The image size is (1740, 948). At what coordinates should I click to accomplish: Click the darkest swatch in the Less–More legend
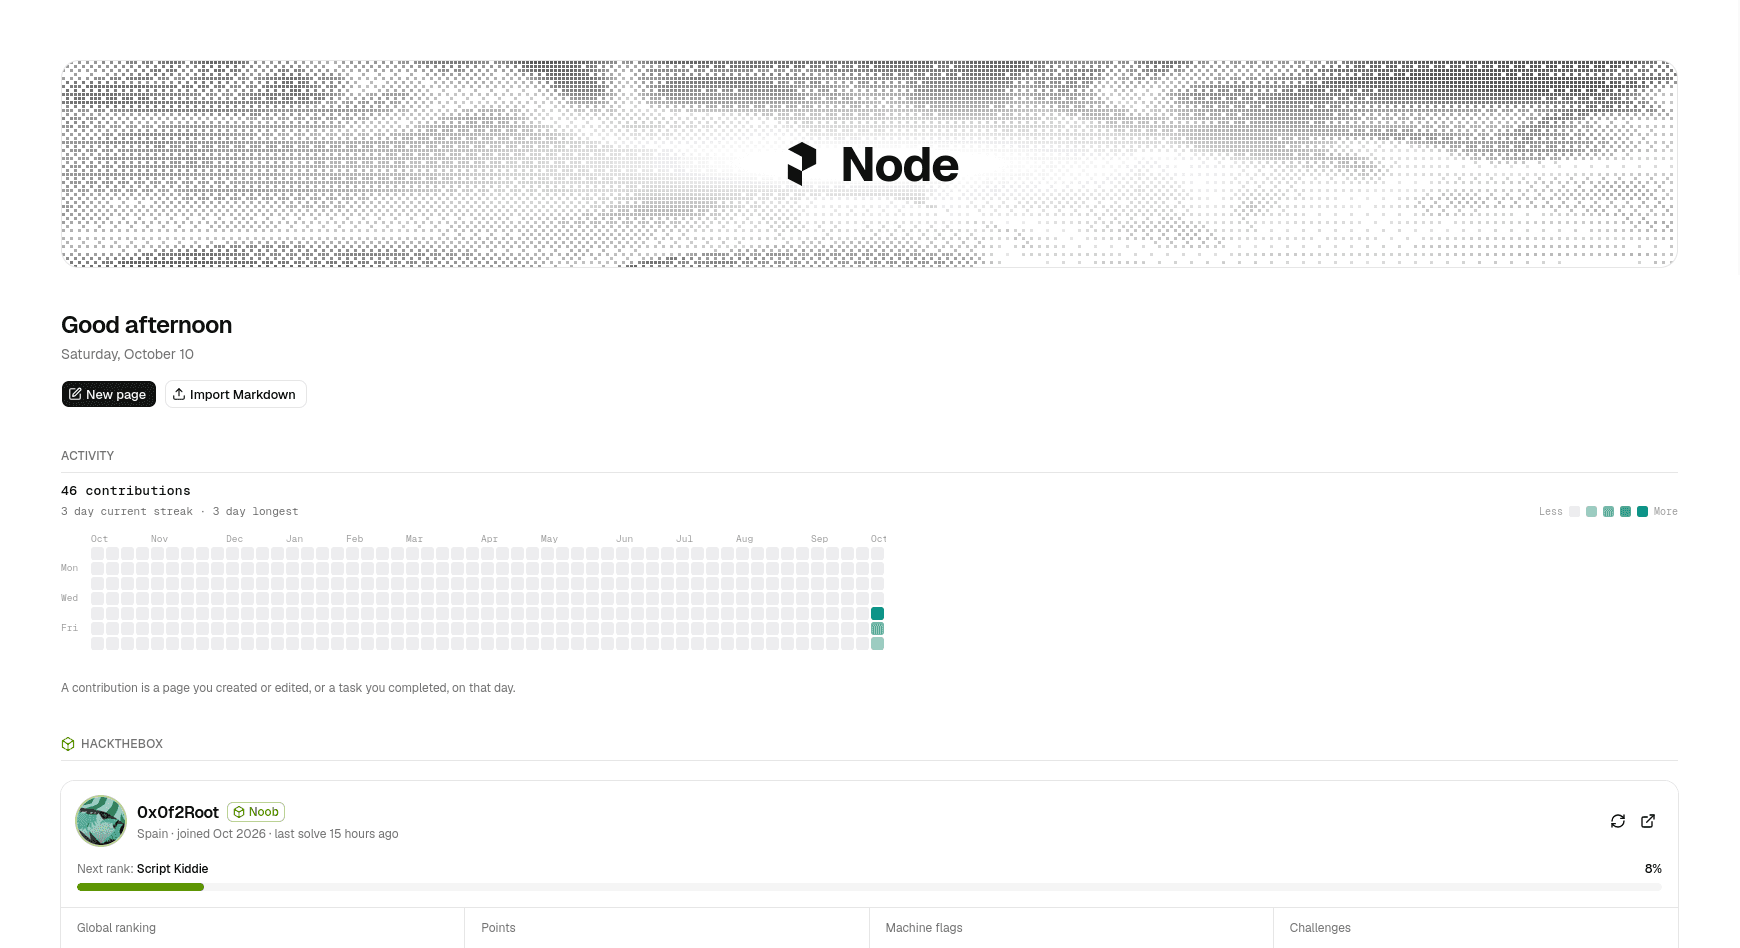pyautogui.click(x=1642, y=511)
